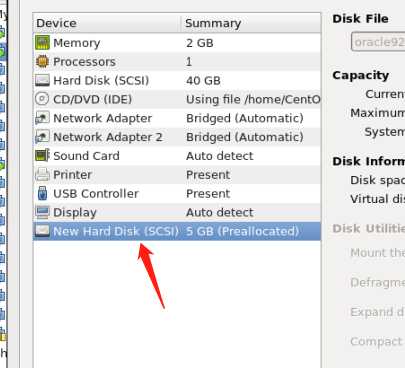The width and height of the screenshot is (405, 368).
Task: Click the CD/DVD (IDE) disc icon
Action: tap(42, 99)
